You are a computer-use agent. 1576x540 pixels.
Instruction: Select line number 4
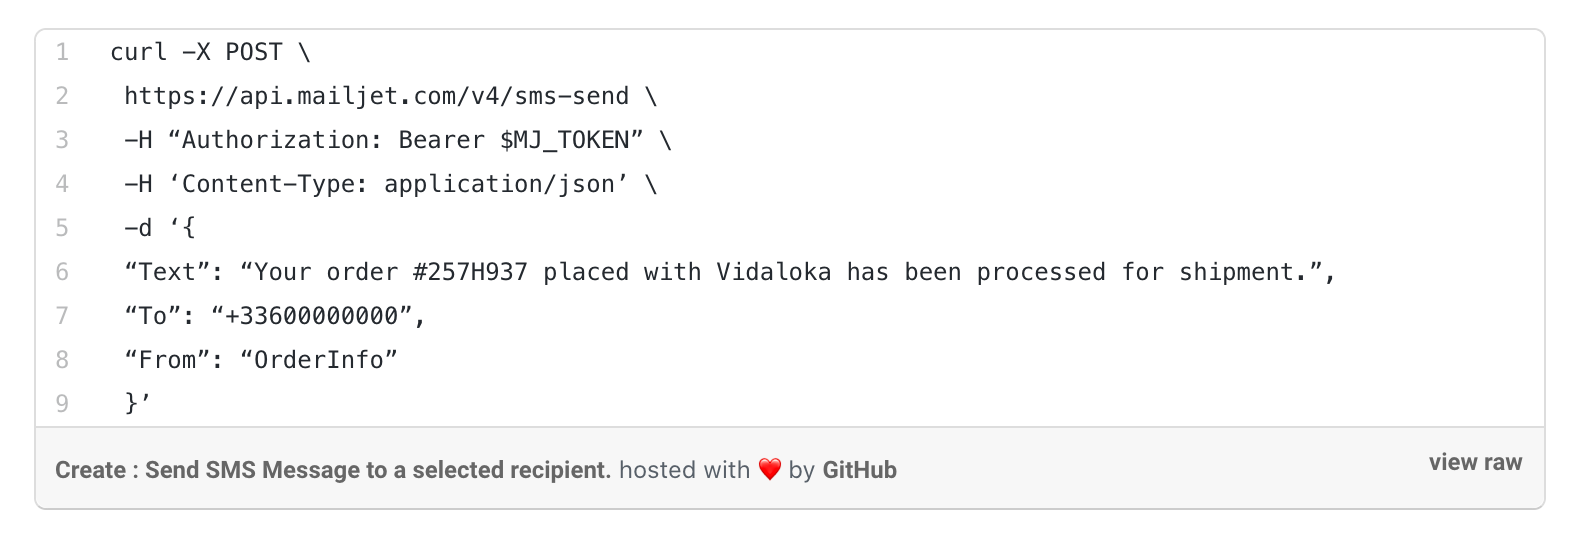coord(62,184)
